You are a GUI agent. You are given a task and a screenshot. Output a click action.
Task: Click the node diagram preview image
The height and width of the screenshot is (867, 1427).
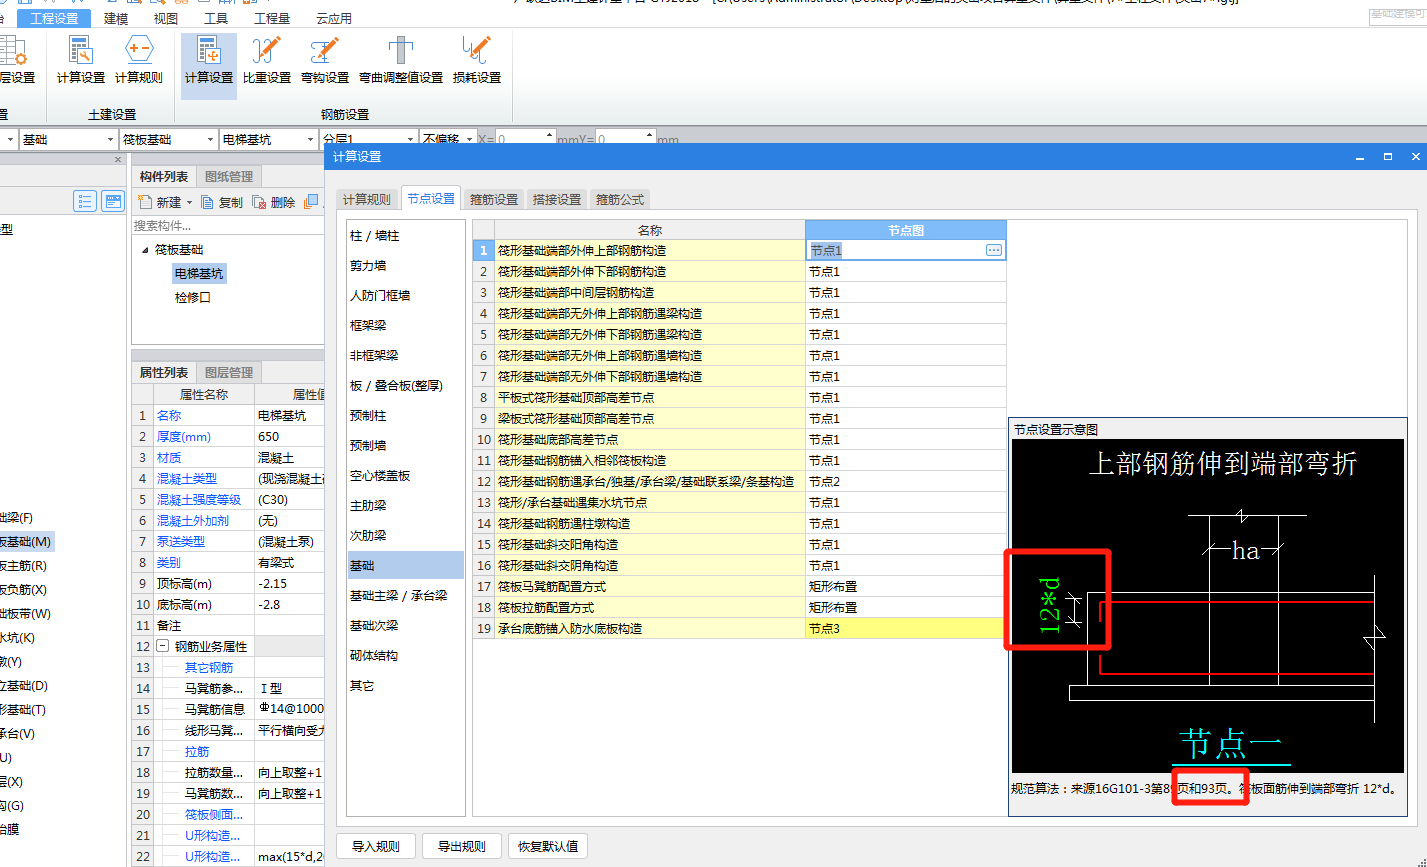[x=1207, y=606]
